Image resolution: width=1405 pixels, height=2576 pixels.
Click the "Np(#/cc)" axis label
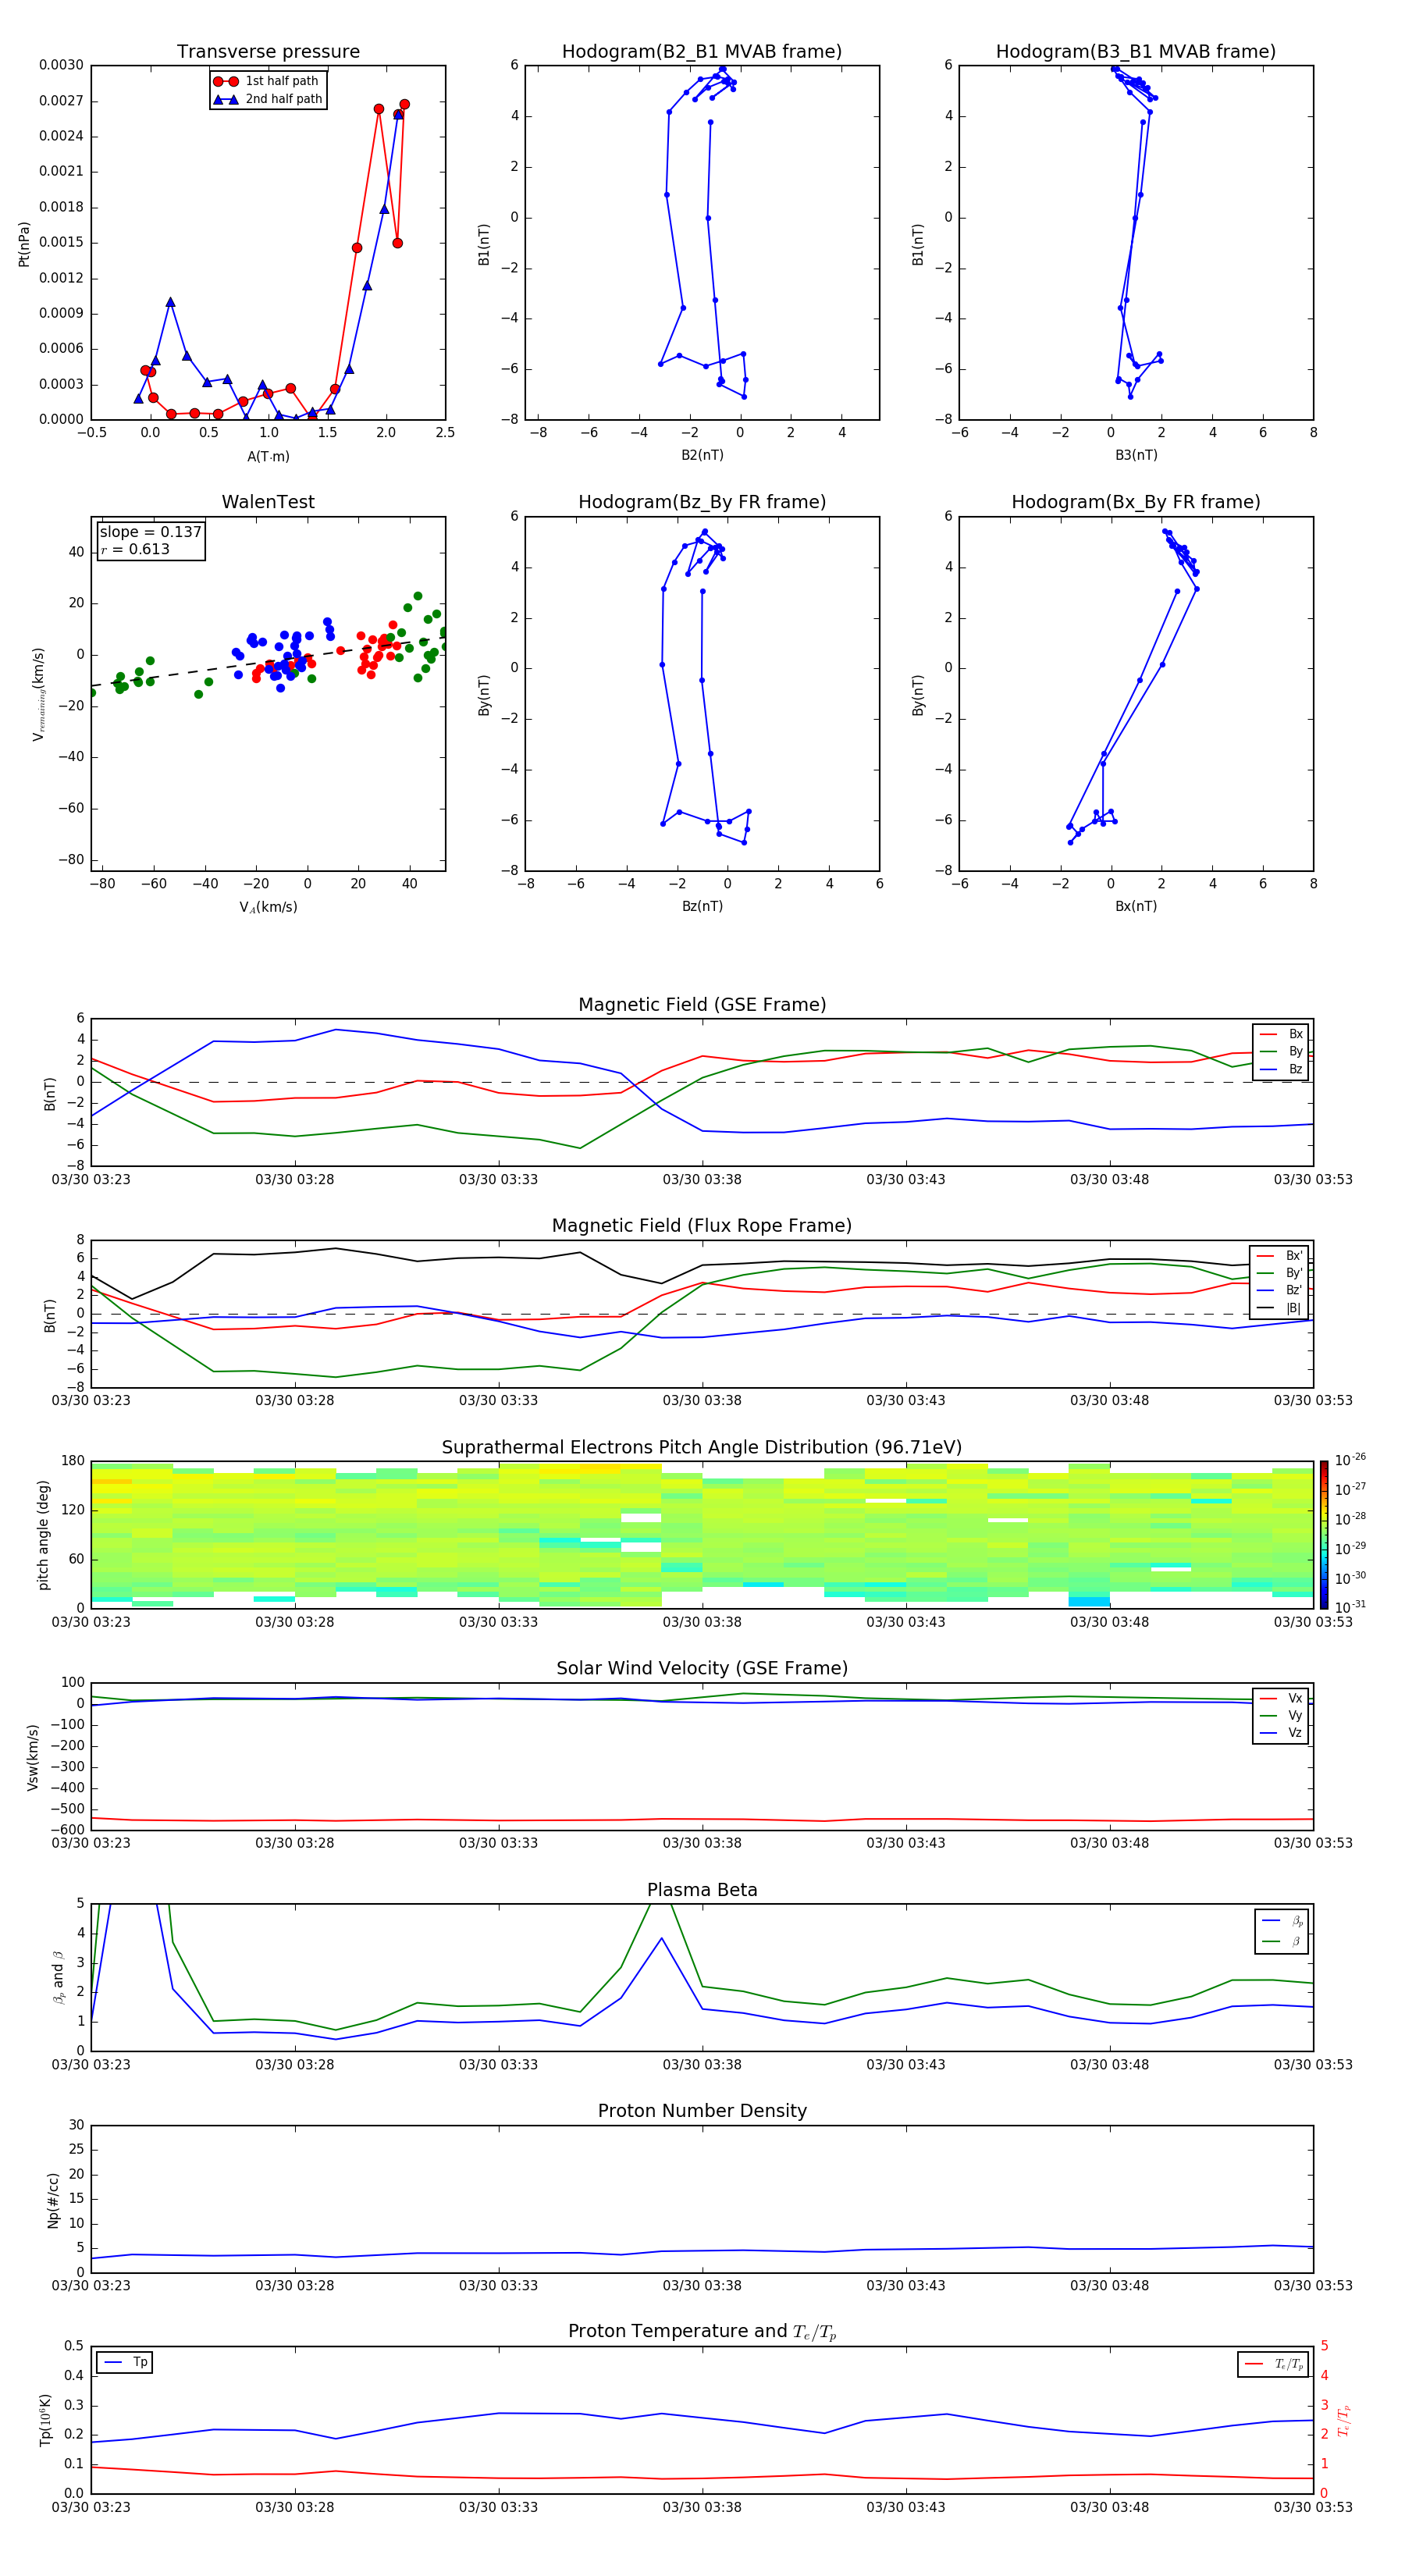coord(53,2199)
